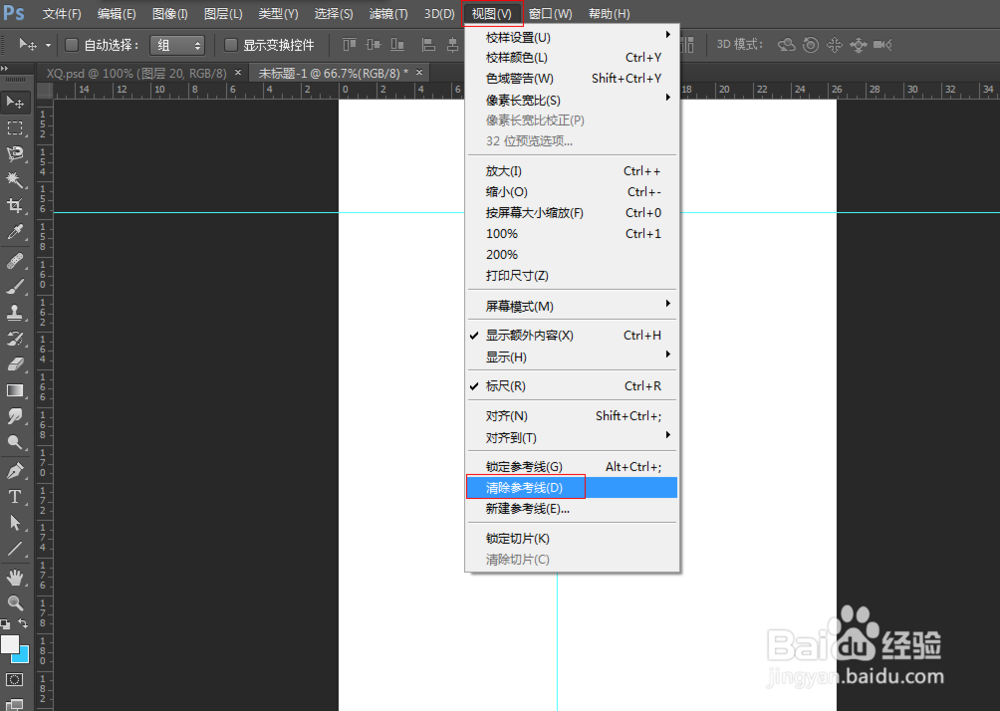The image size is (1000, 711).
Task: Choose 清除参考线(D) clear guides
Action: point(573,488)
